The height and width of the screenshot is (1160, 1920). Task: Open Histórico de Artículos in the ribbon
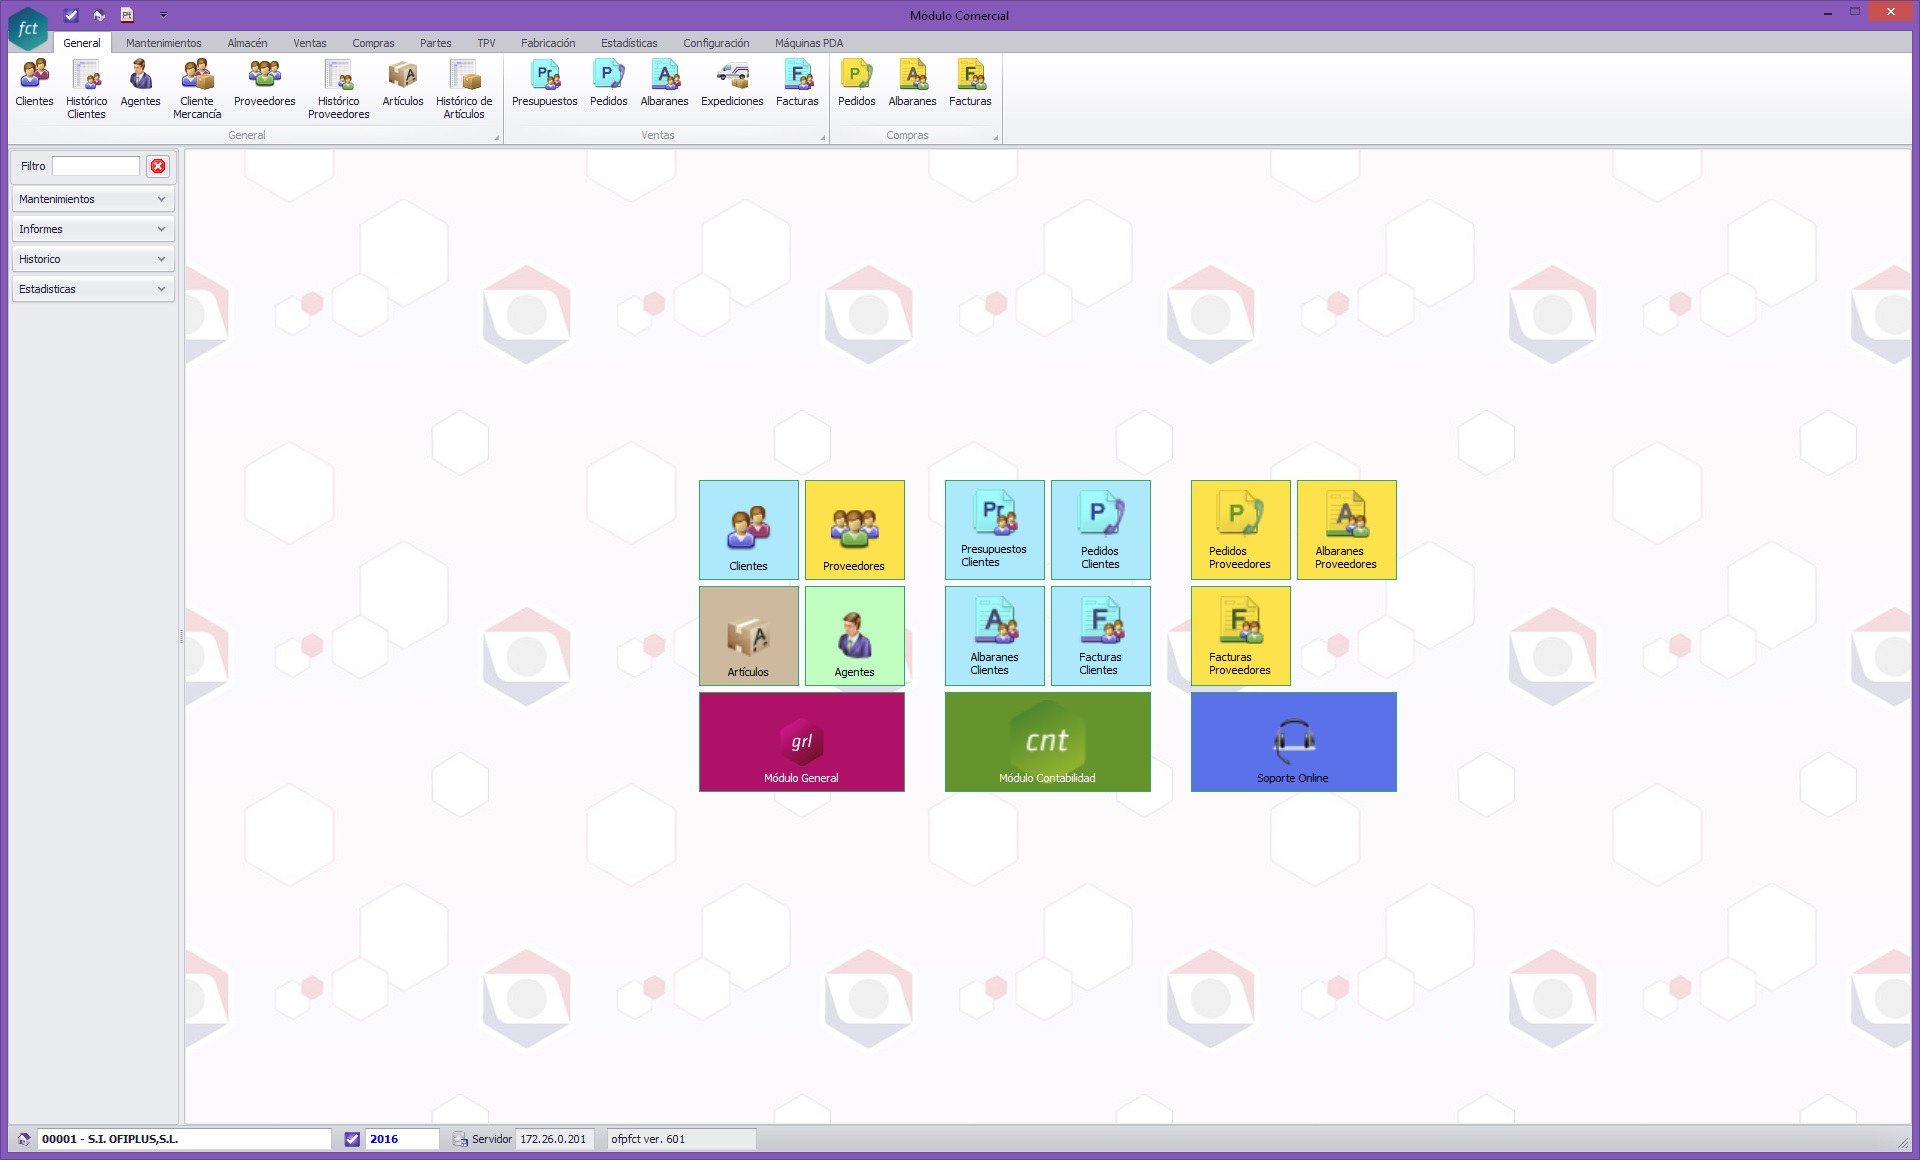464,89
